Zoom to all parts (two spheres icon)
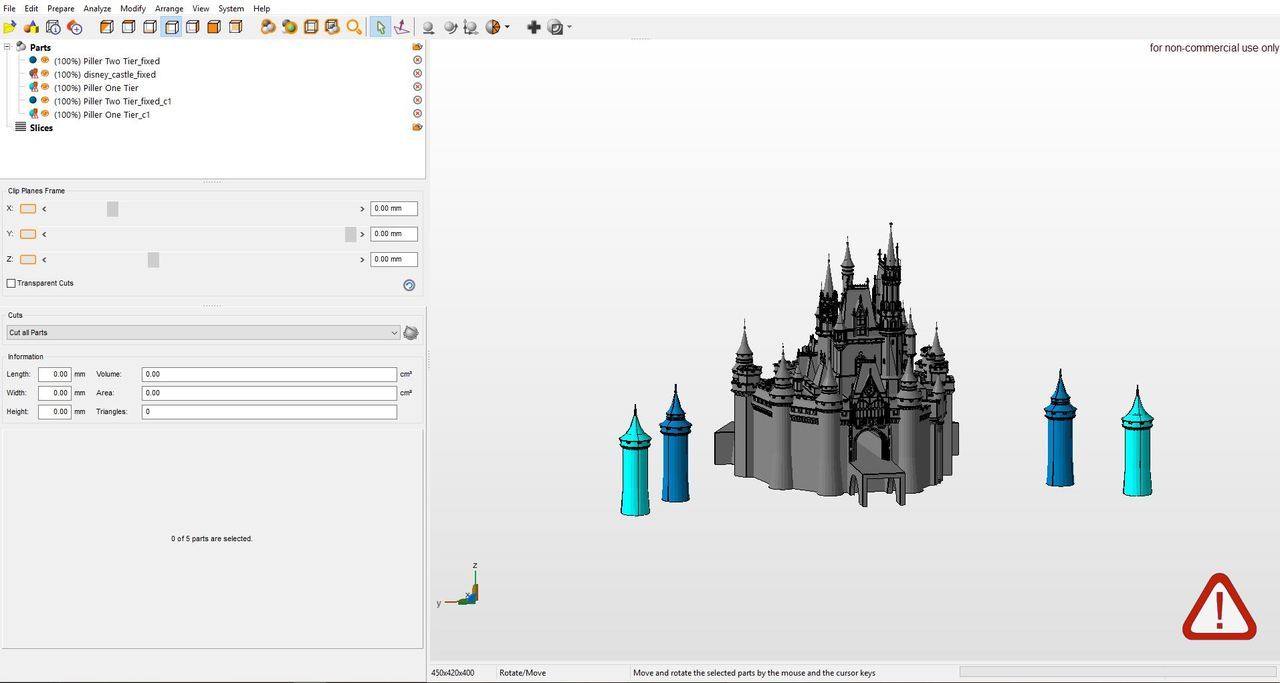The image size is (1280, 683). coord(268,27)
